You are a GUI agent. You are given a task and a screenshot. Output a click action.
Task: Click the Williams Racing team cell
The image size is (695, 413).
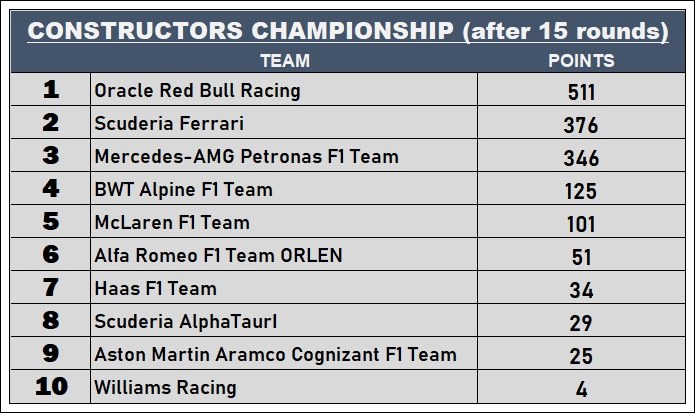click(284, 386)
